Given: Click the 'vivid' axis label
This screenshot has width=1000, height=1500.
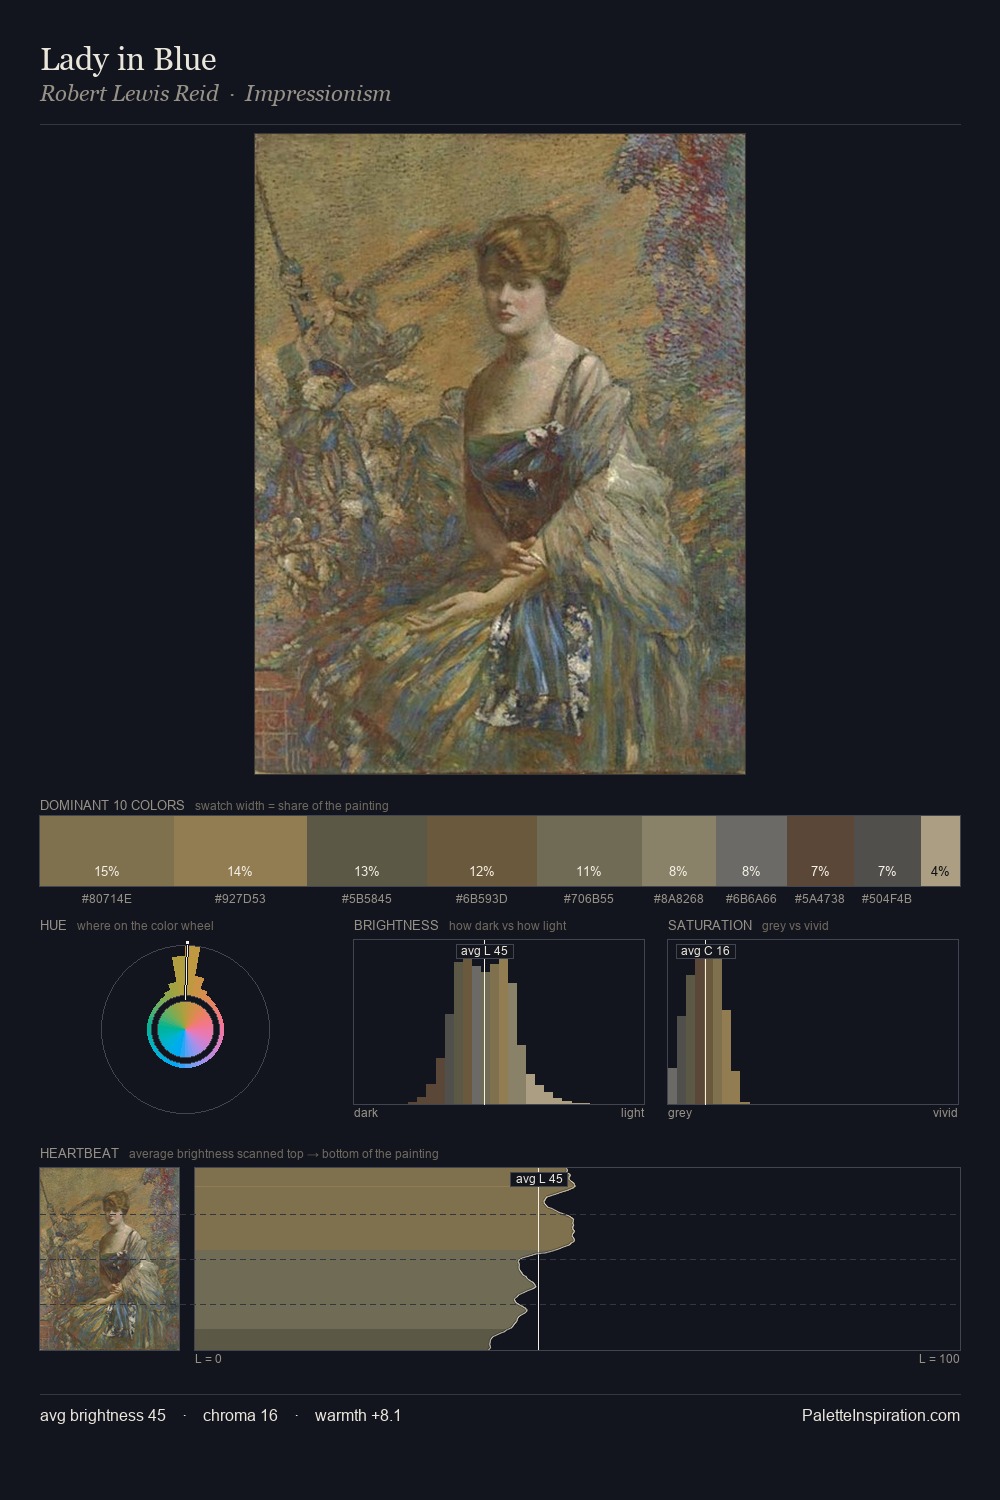Looking at the screenshot, I should pyautogui.click(x=945, y=1113).
